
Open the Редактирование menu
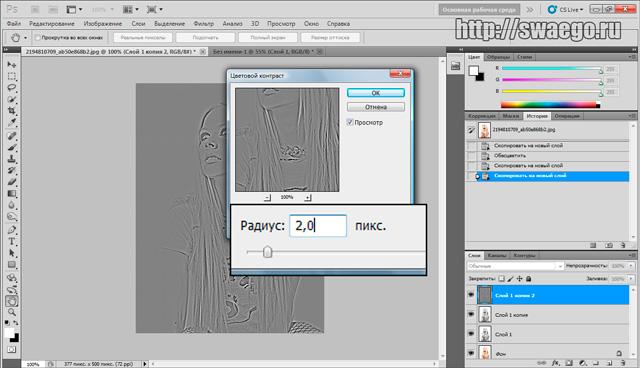point(52,24)
